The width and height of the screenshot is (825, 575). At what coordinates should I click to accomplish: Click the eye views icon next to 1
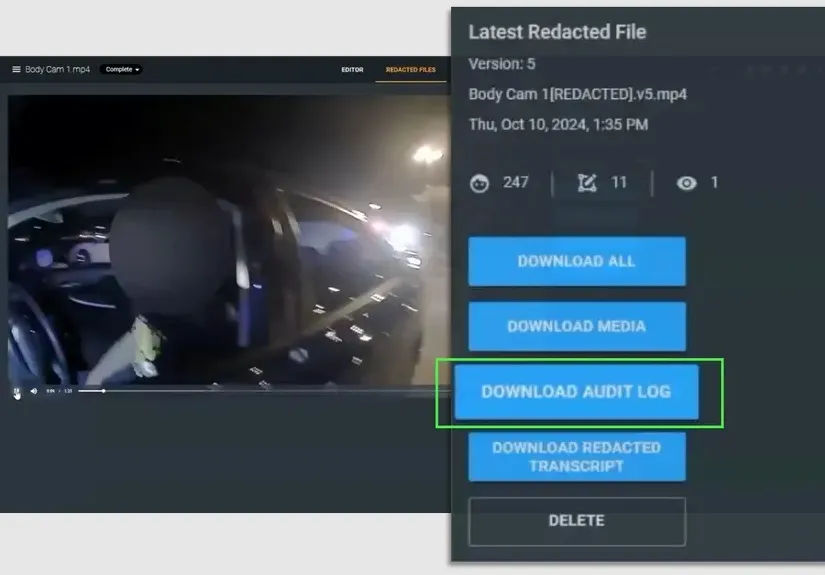pos(686,183)
